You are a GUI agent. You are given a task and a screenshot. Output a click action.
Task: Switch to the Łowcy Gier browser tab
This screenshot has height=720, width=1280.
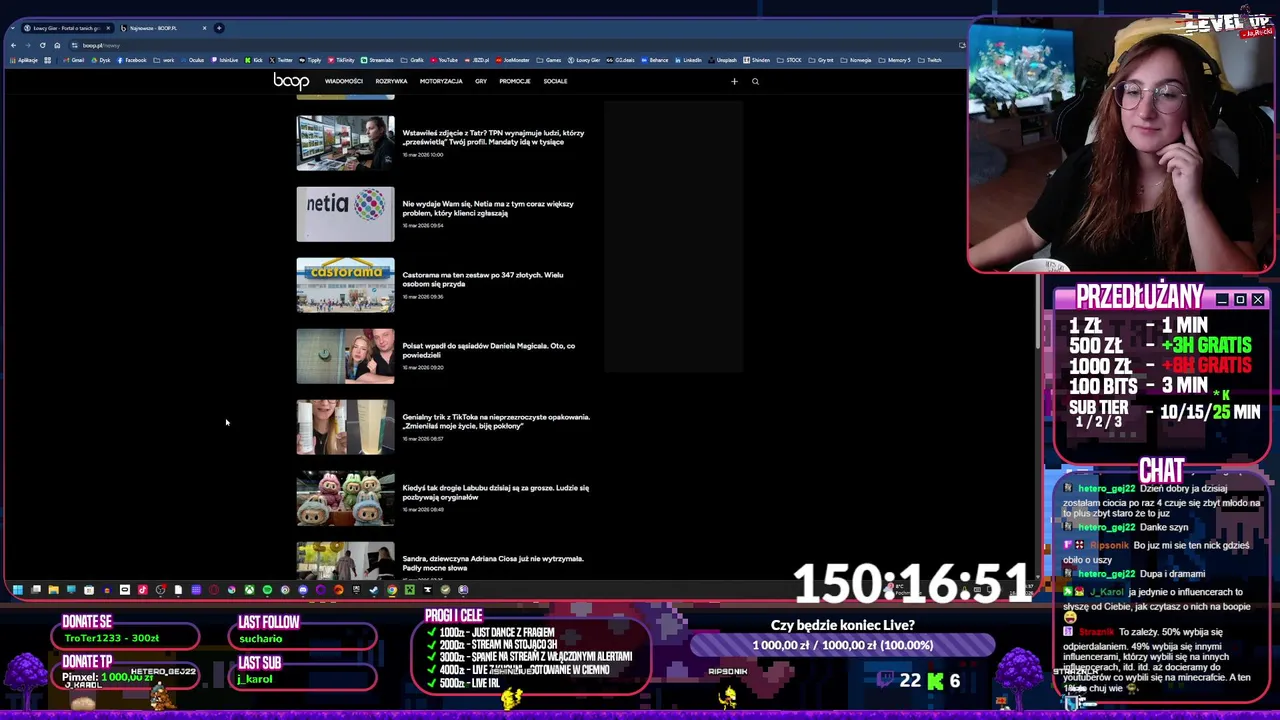[x=66, y=28]
